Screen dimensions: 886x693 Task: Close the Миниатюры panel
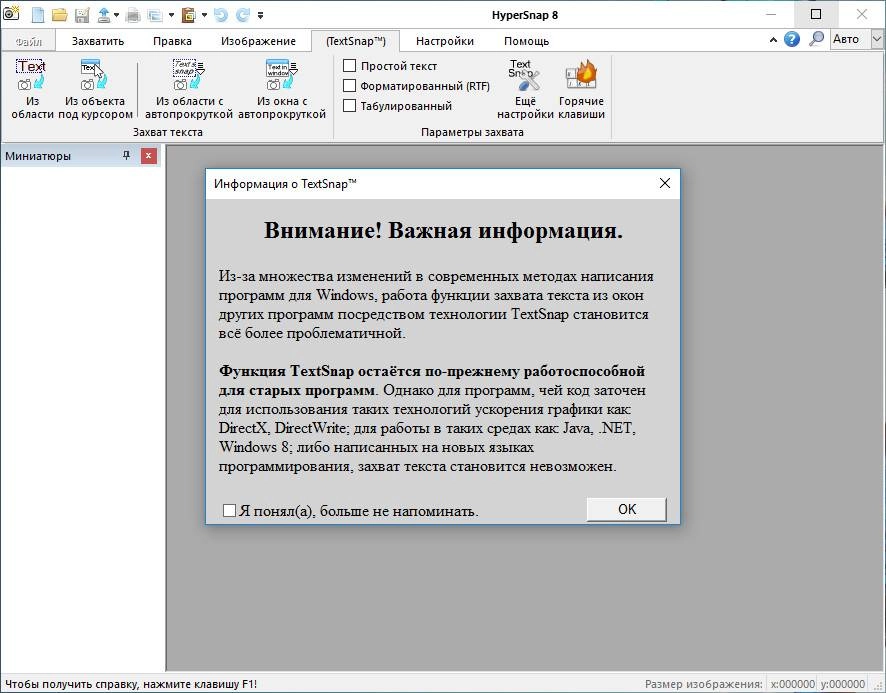(x=149, y=155)
